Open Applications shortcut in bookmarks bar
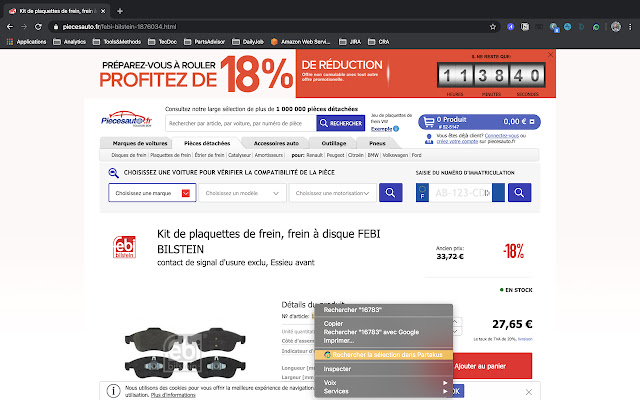640x400 pixels. (x=27, y=42)
